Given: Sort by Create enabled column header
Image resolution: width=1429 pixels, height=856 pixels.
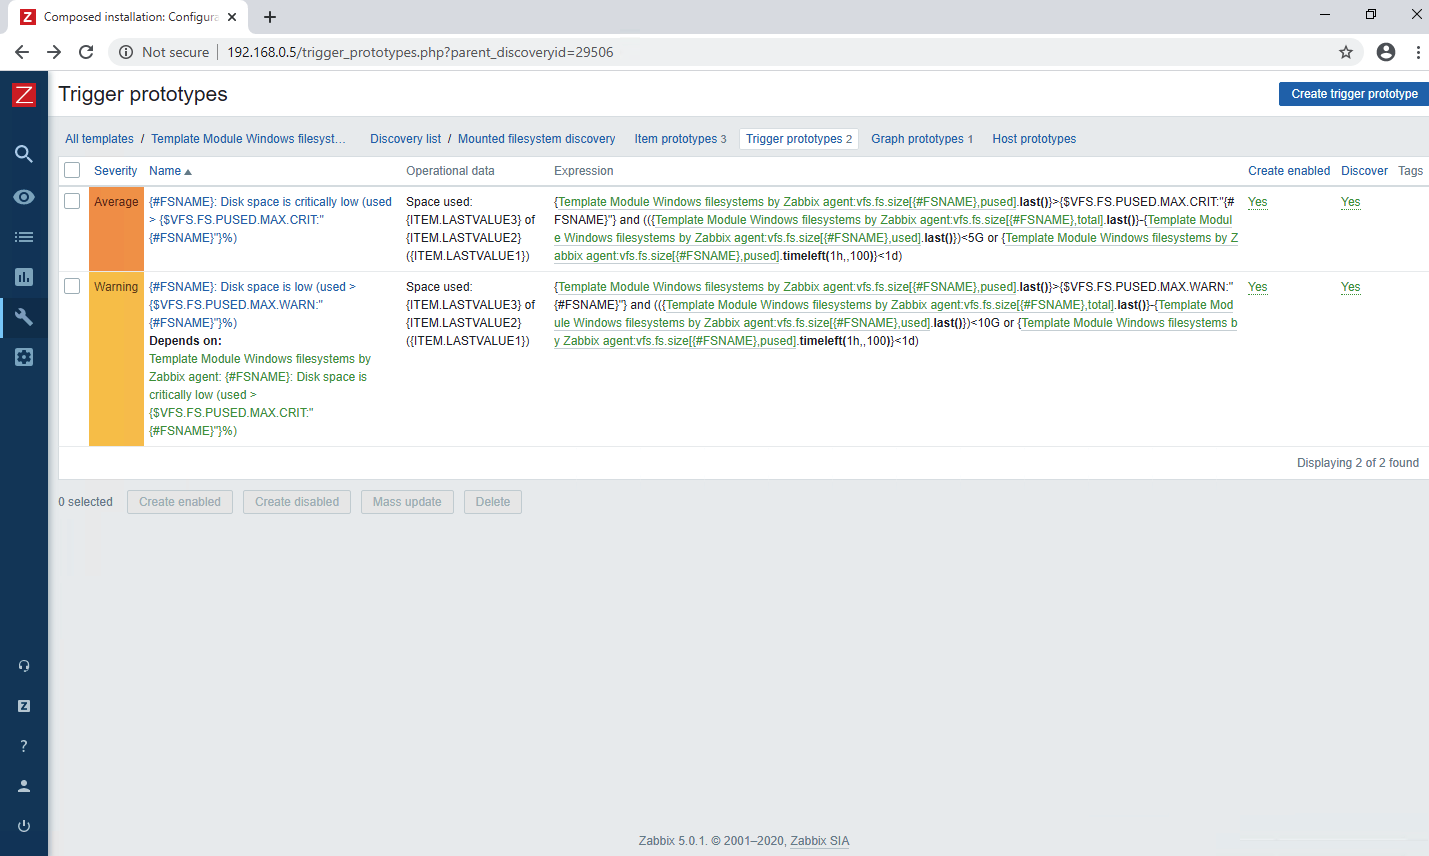Looking at the screenshot, I should pos(1289,171).
